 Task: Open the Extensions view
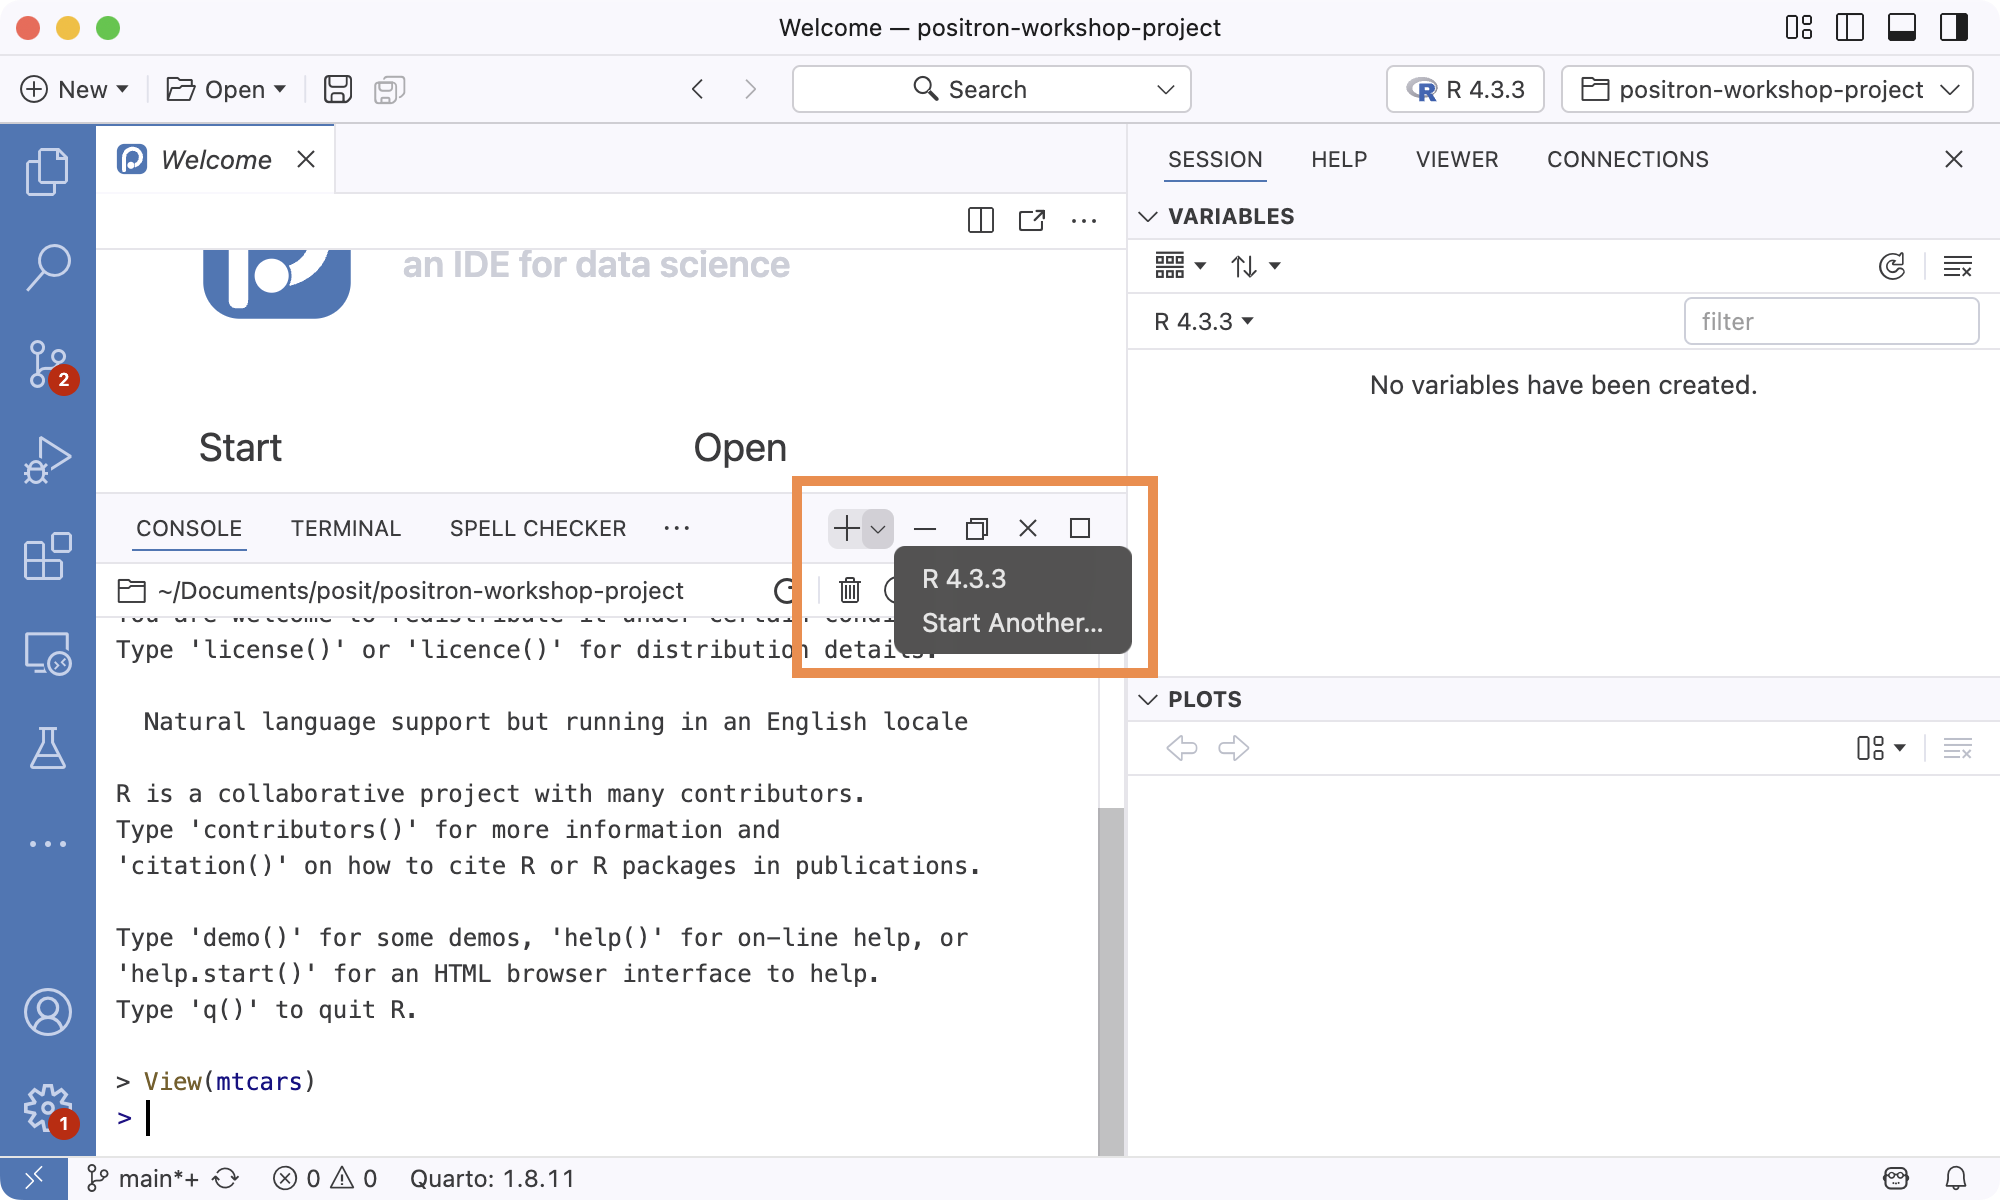47,556
